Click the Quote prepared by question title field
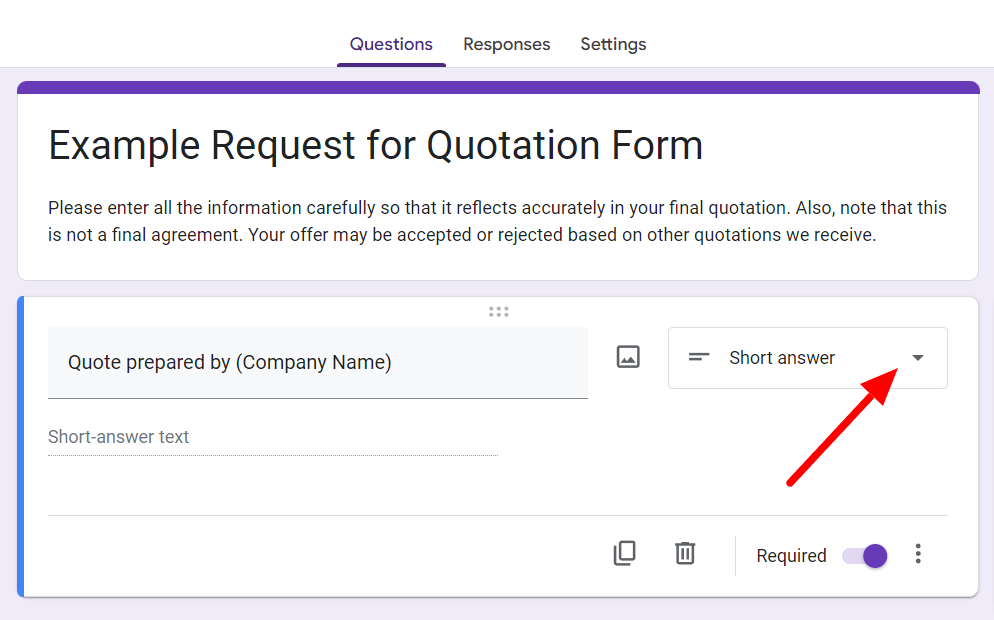This screenshot has height=620, width=994. [318, 363]
